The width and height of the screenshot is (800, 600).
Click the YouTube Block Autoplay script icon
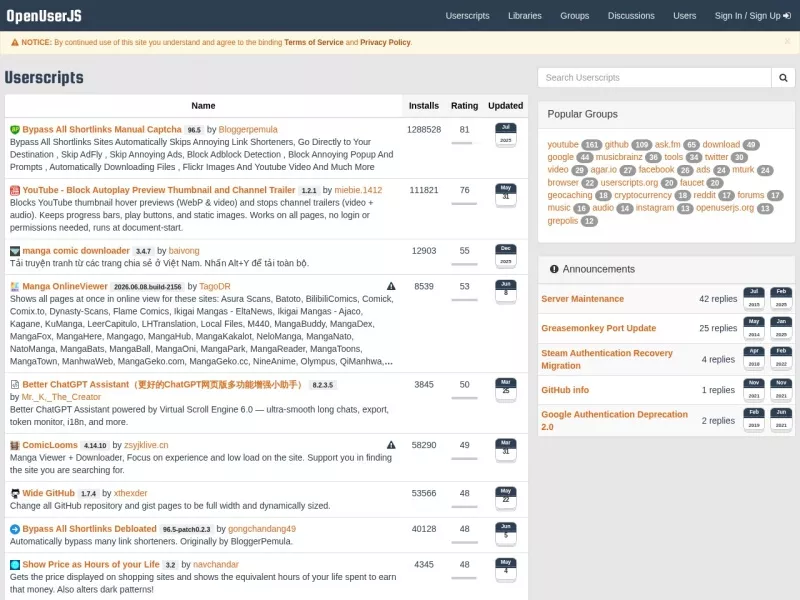(x=15, y=190)
